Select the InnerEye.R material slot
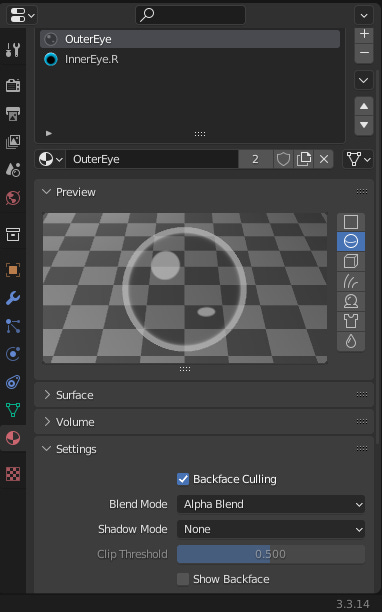 coord(190,59)
